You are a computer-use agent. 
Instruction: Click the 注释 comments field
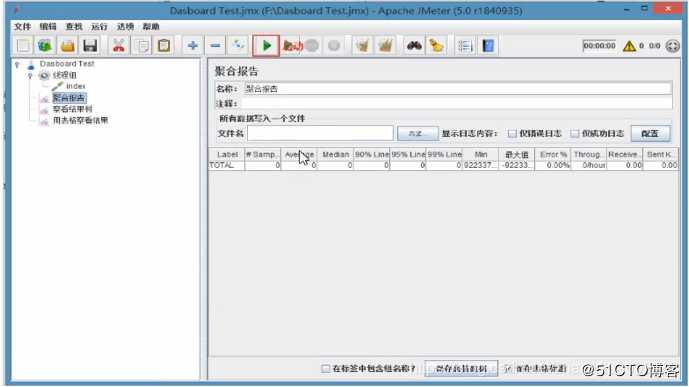pyautogui.click(x=457, y=103)
